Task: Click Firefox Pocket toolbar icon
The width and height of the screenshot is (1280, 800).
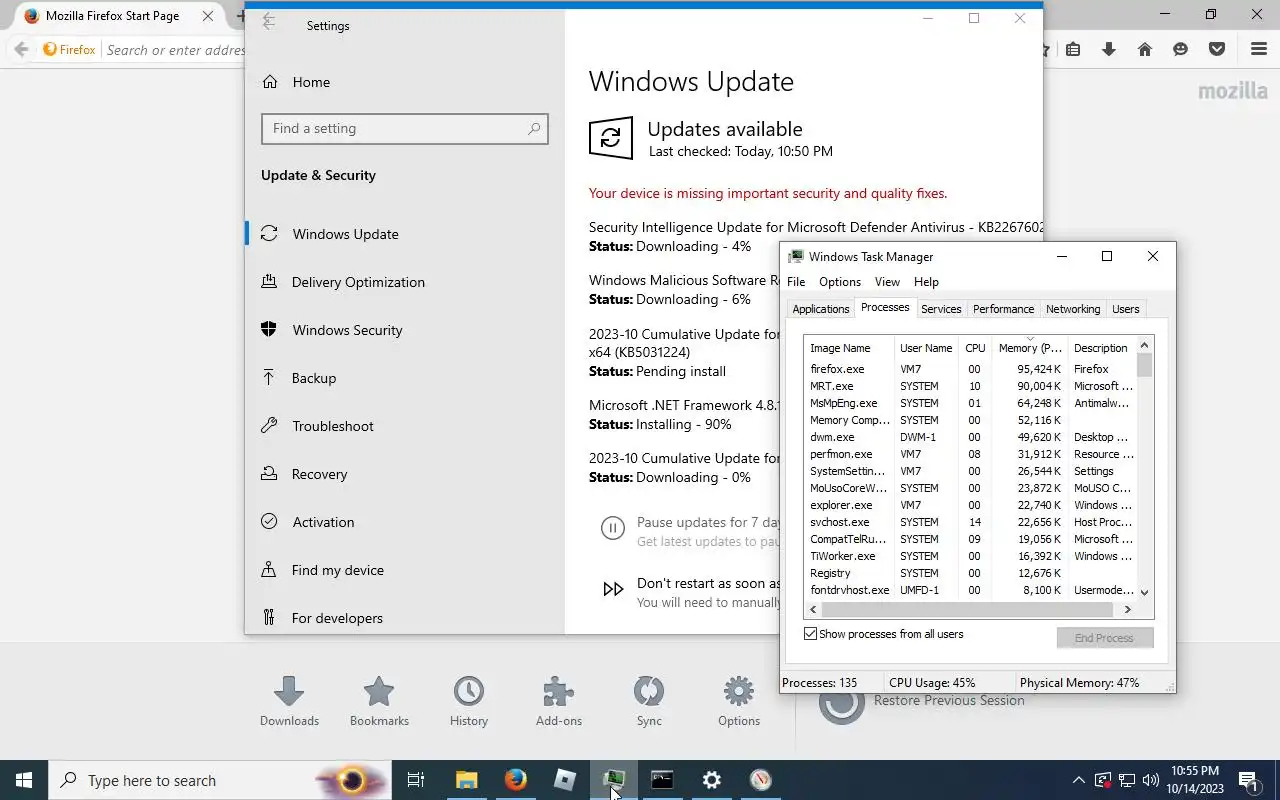Action: pyautogui.click(x=1217, y=49)
